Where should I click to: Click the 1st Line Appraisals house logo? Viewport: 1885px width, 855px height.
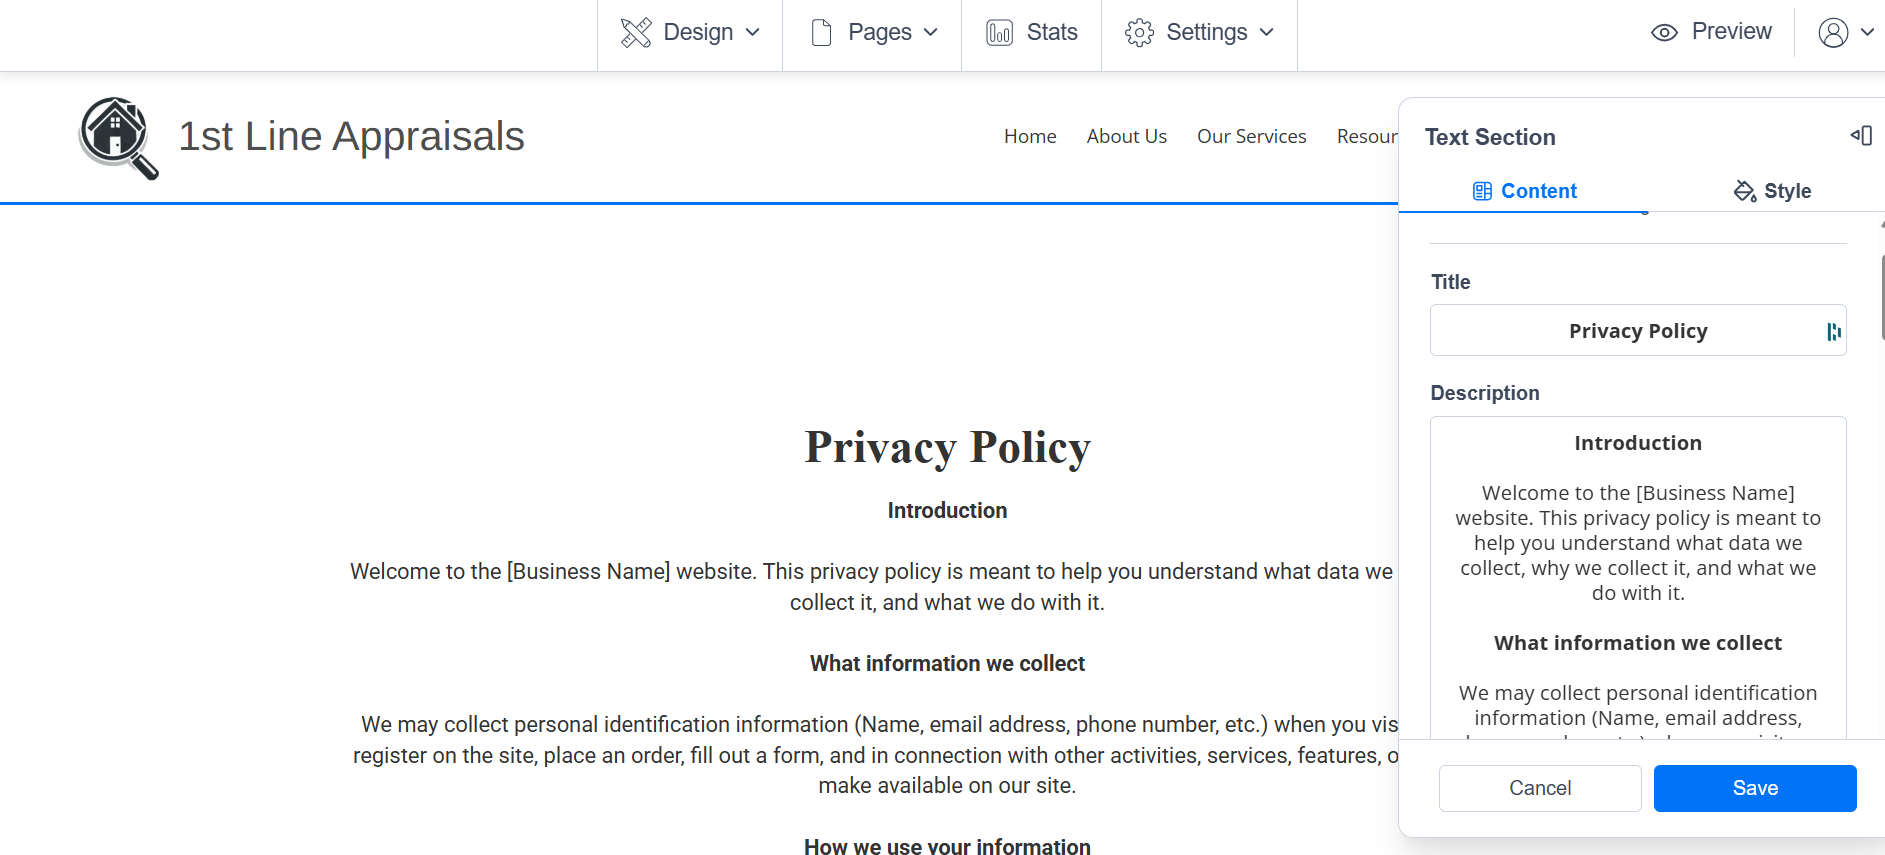[118, 137]
